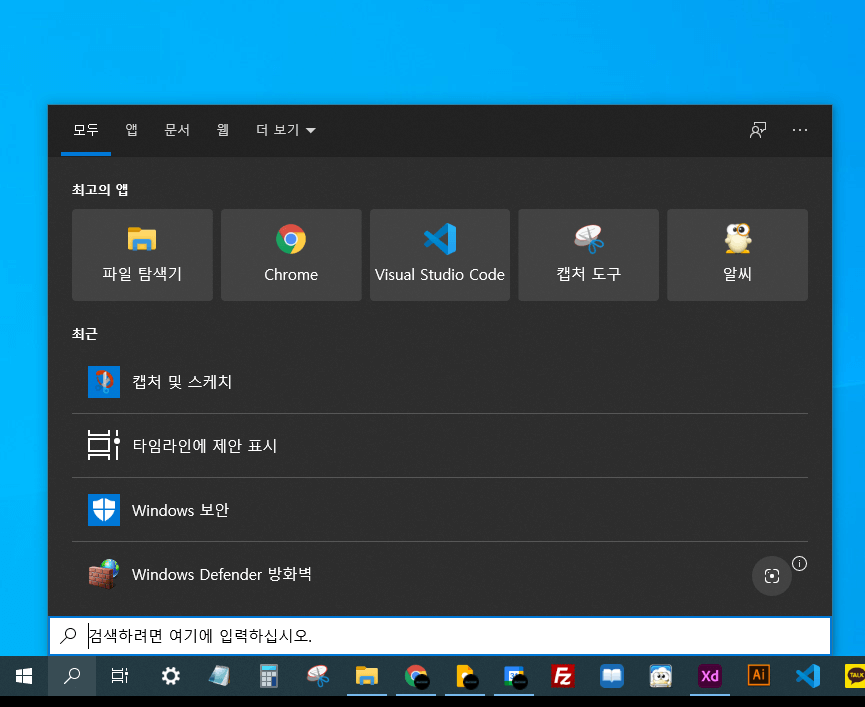Screen dimensions: 865x707
Task: Open File Explorer on the taskbar
Action: click(367, 676)
